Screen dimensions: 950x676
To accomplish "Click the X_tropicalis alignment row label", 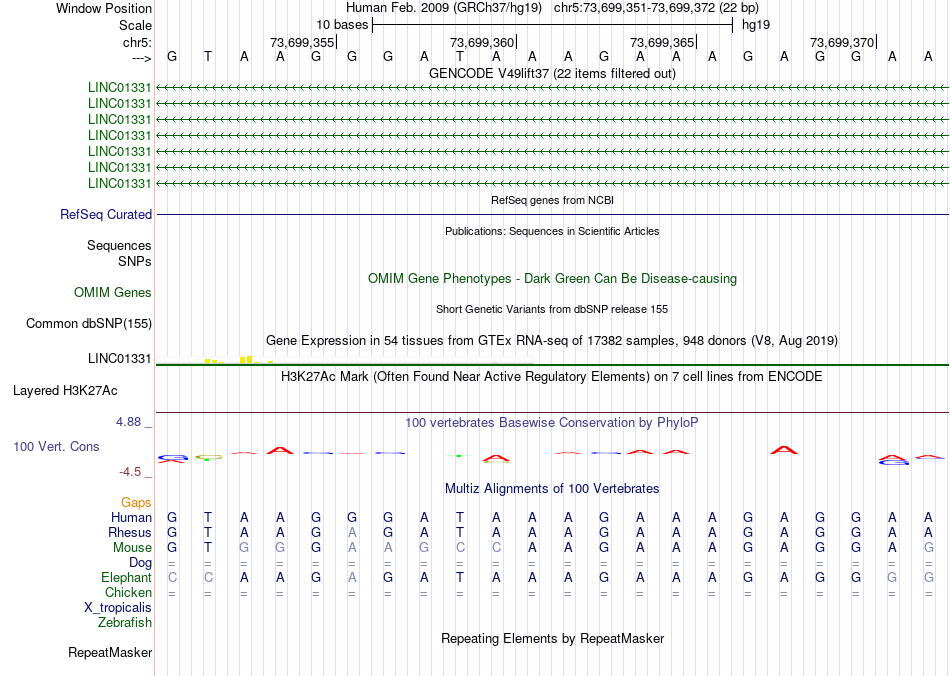I will (x=118, y=608).
